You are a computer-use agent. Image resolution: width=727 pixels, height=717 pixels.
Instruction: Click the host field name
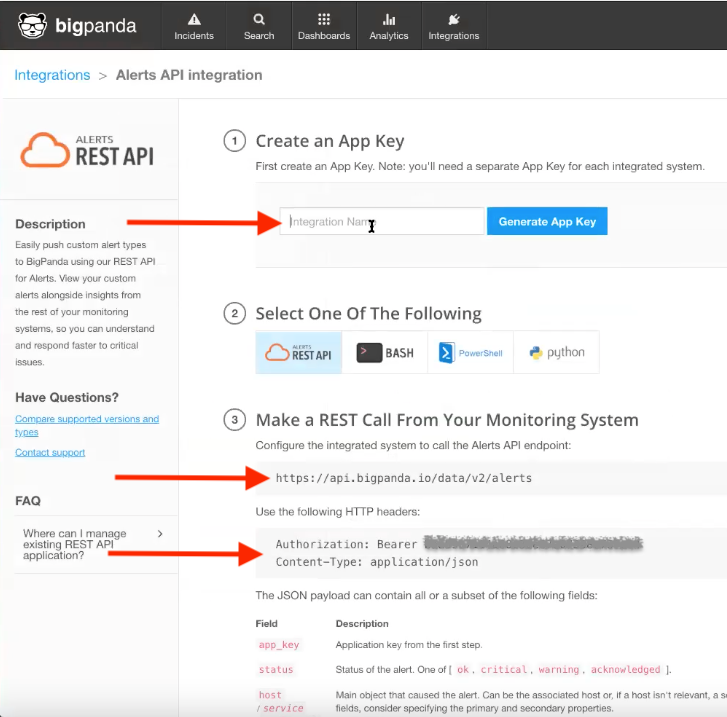coord(270,695)
